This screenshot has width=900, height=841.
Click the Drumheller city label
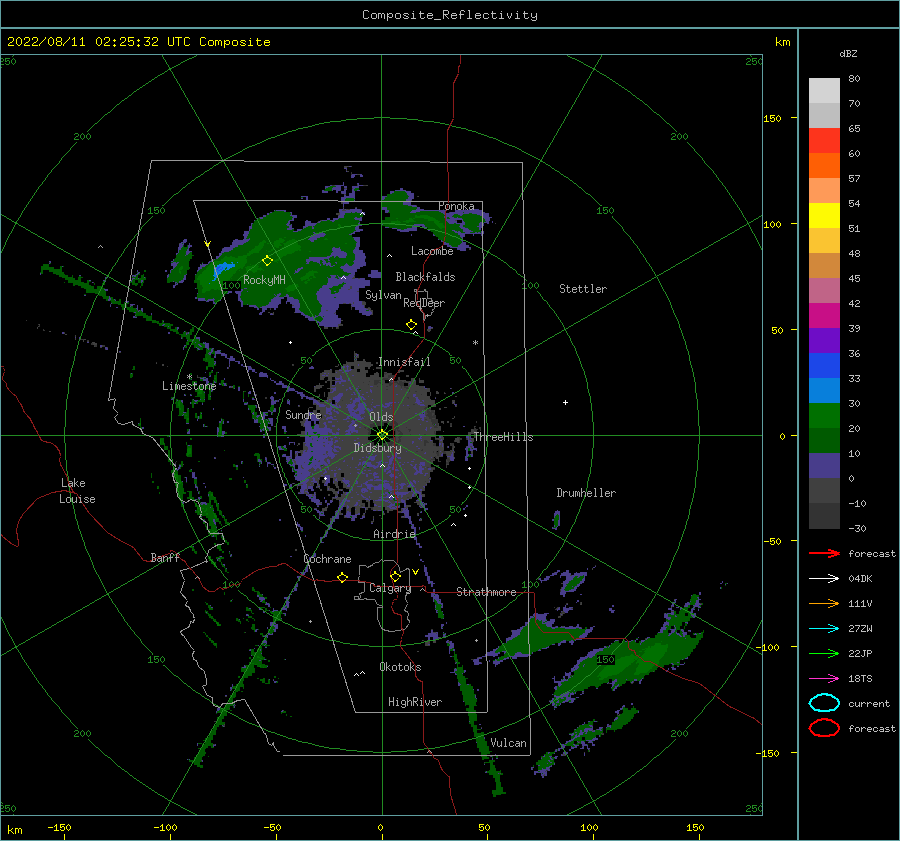[x=586, y=493]
